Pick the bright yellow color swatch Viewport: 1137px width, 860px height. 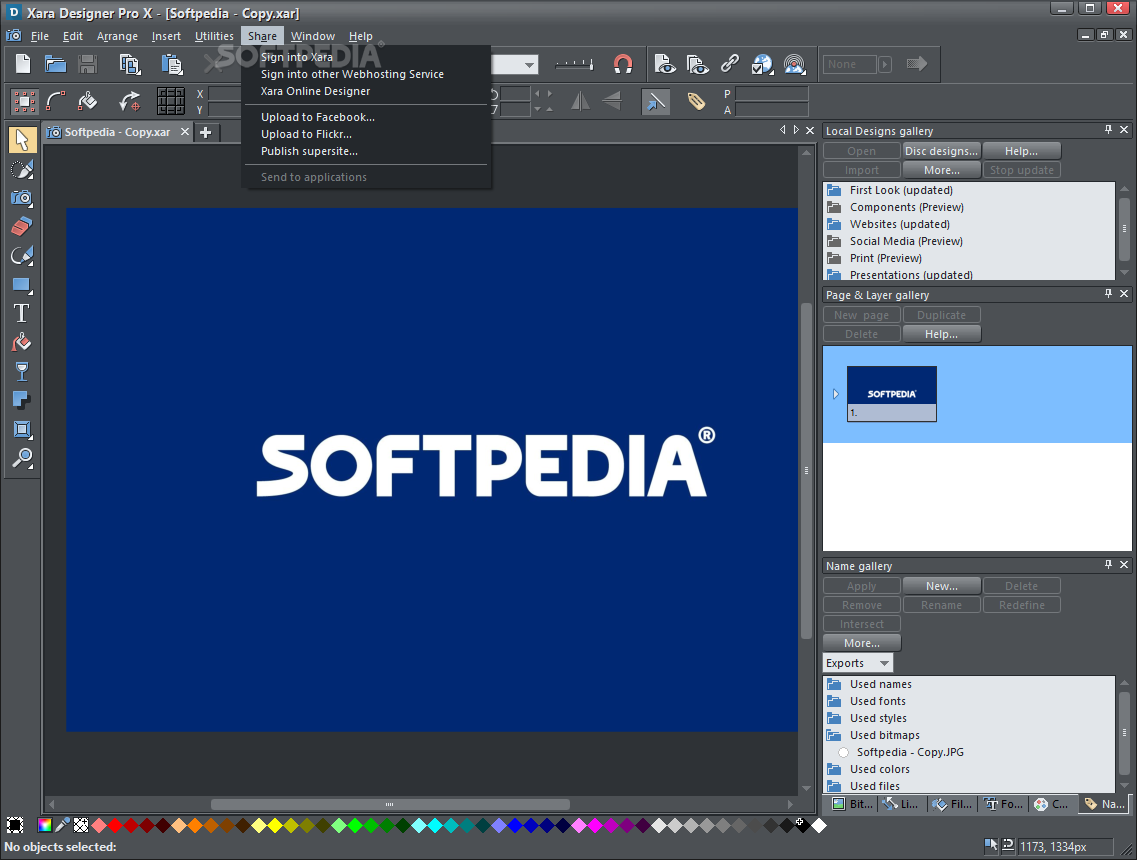[275, 824]
